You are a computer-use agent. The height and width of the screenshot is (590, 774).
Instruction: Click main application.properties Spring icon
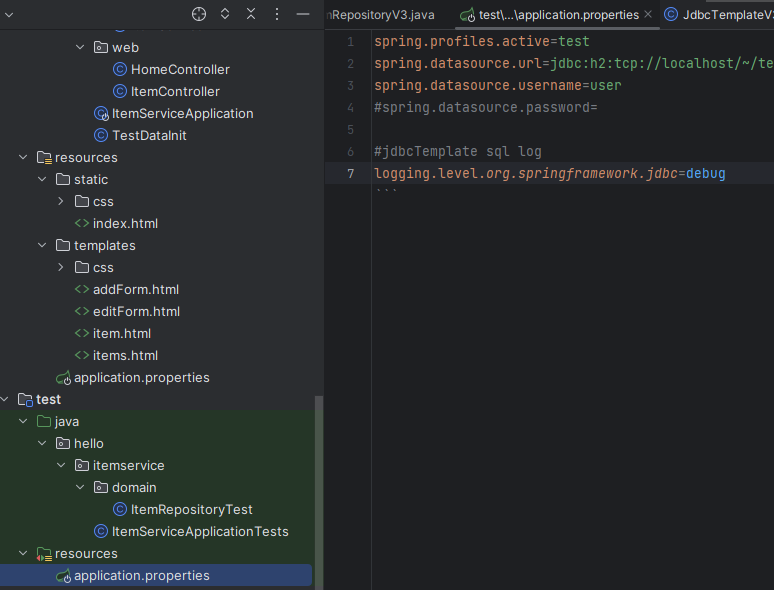63,378
